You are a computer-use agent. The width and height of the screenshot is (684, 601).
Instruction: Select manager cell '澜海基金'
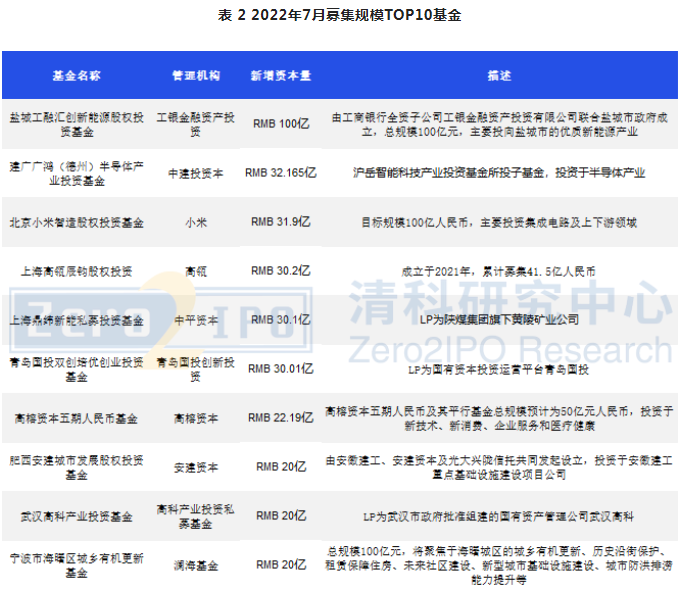click(196, 566)
